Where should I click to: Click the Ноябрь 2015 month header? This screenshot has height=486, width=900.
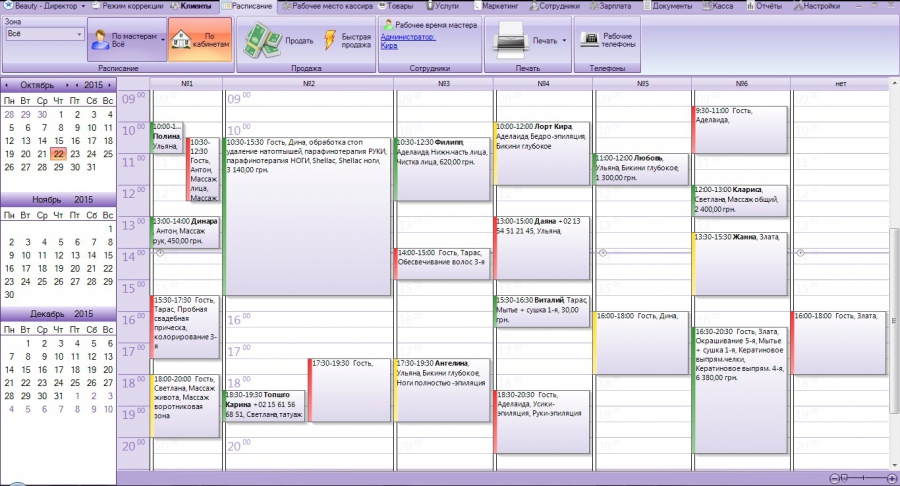pyautogui.click(x=58, y=200)
